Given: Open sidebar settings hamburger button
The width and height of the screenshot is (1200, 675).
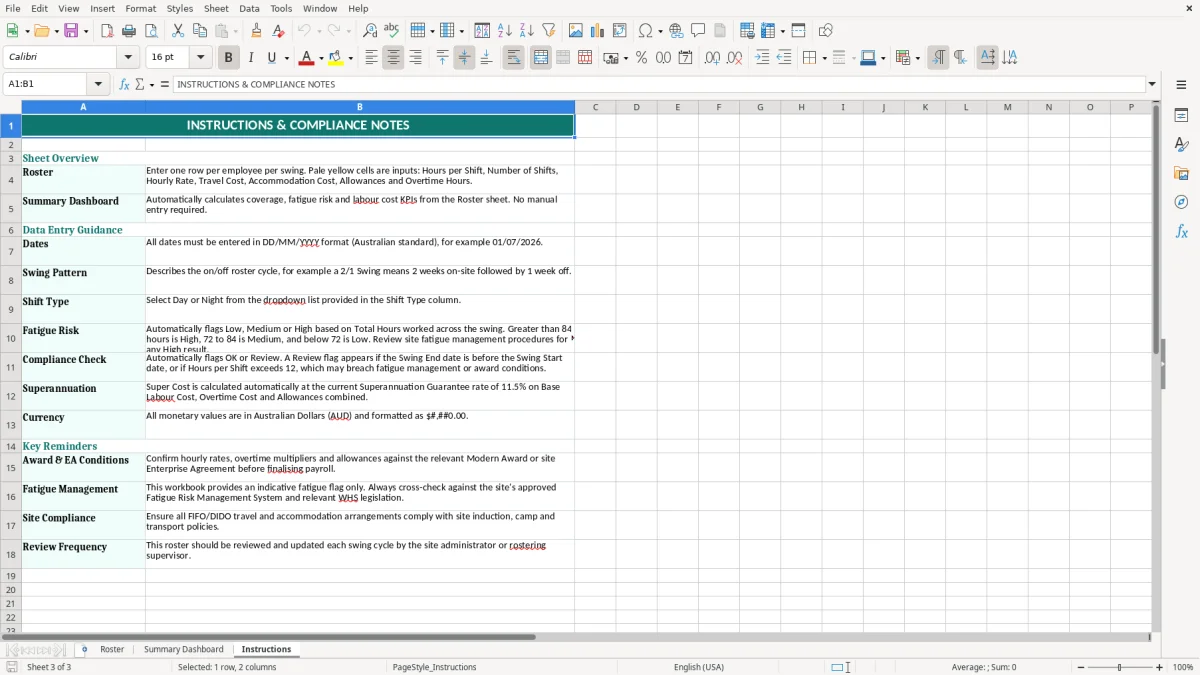Looking at the screenshot, I should (1181, 85).
